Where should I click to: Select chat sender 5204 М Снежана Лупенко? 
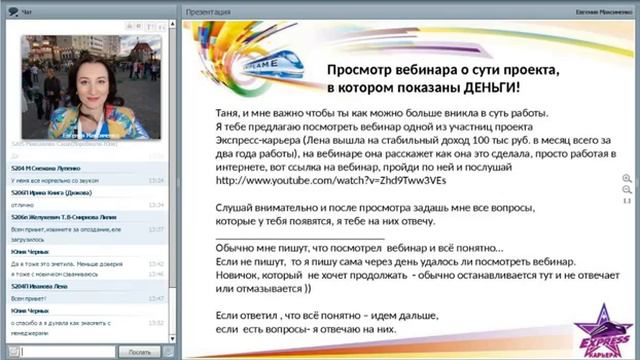pyautogui.click(x=46, y=168)
